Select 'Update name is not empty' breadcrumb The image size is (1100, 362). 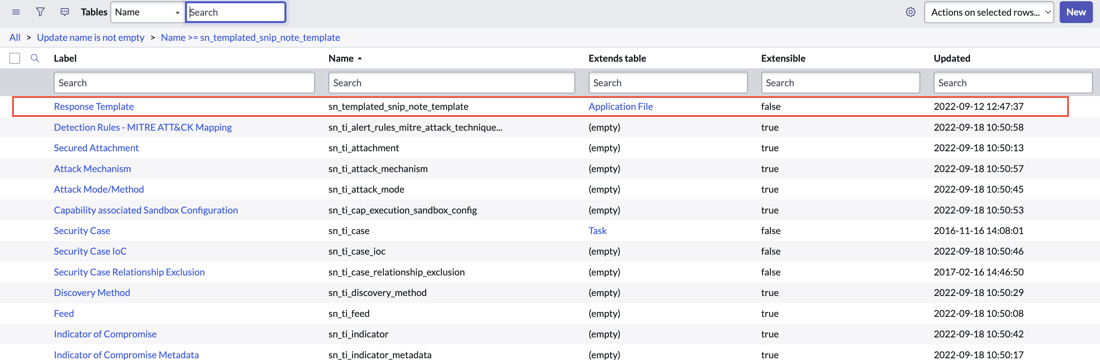click(90, 37)
